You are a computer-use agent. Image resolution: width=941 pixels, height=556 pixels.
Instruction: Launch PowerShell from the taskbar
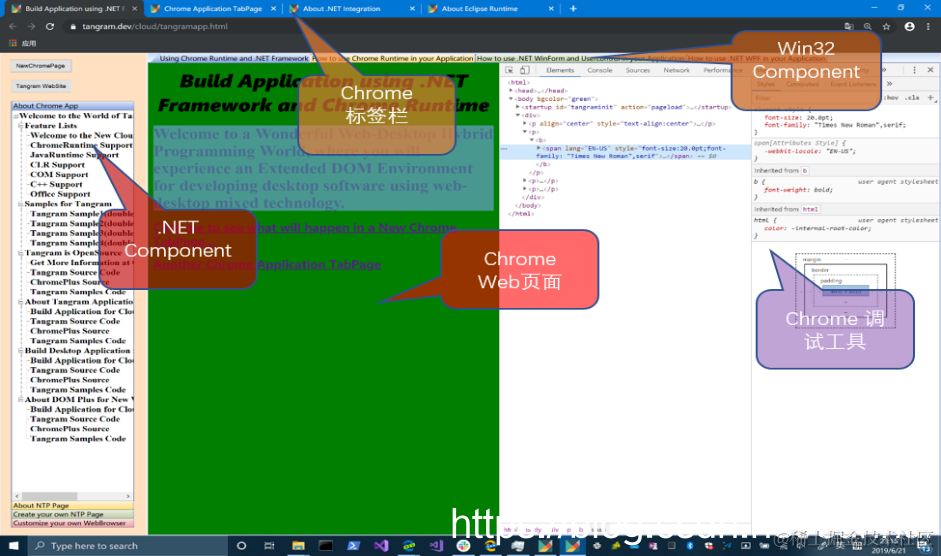(353, 546)
